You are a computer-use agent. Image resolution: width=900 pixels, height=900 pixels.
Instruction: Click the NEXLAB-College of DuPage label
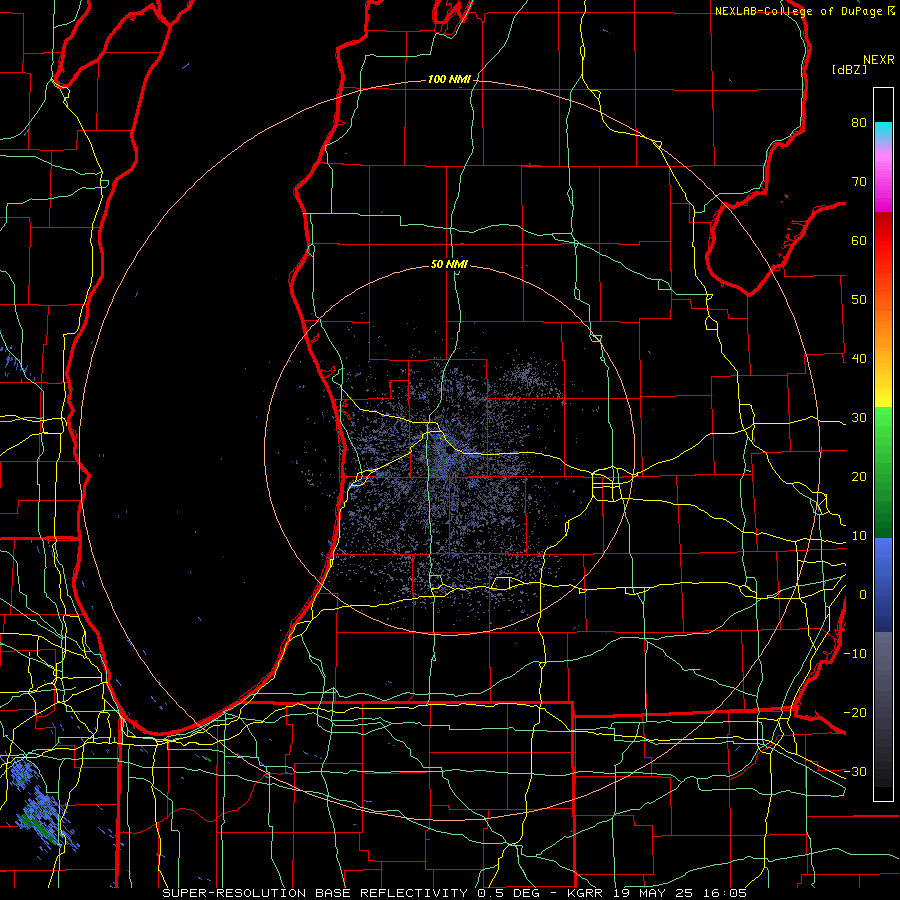coord(799,11)
